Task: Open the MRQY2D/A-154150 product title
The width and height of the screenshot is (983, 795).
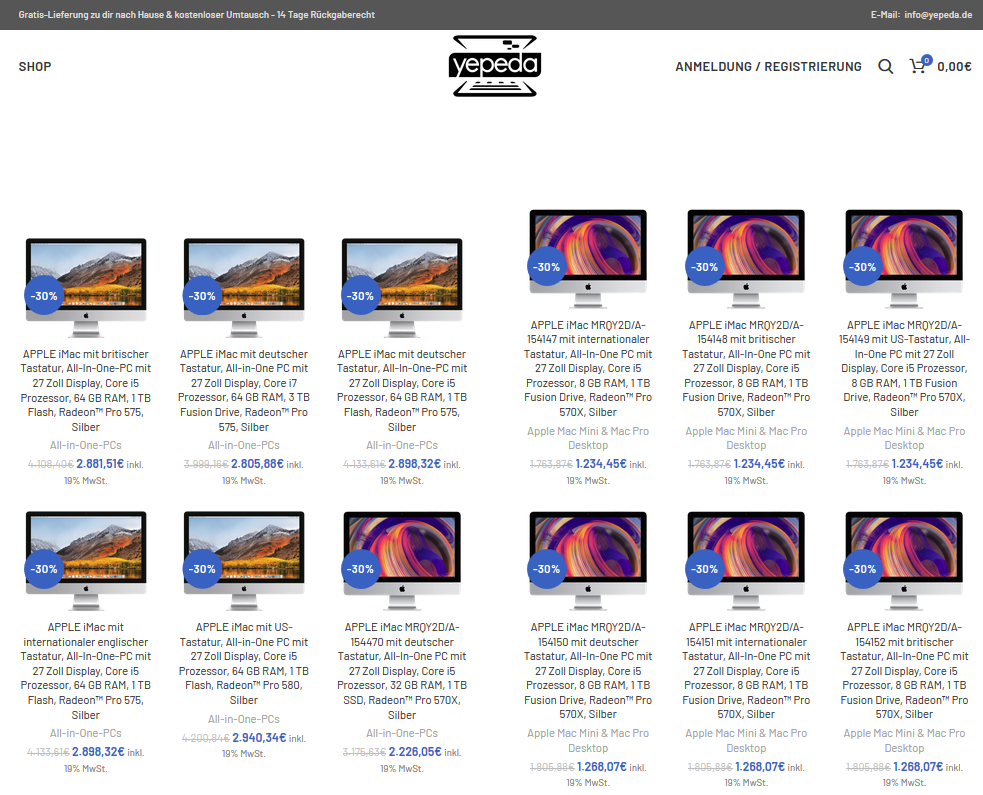Action: point(588,671)
